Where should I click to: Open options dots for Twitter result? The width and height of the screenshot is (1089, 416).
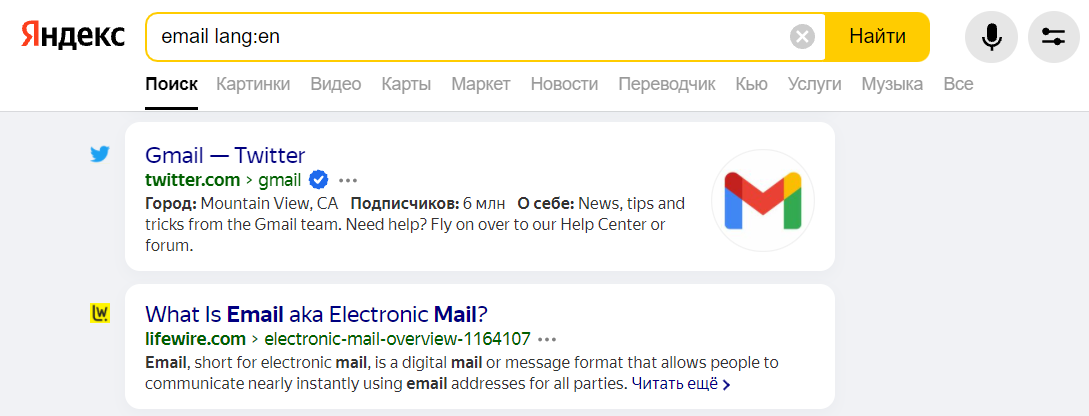pos(348,181)
